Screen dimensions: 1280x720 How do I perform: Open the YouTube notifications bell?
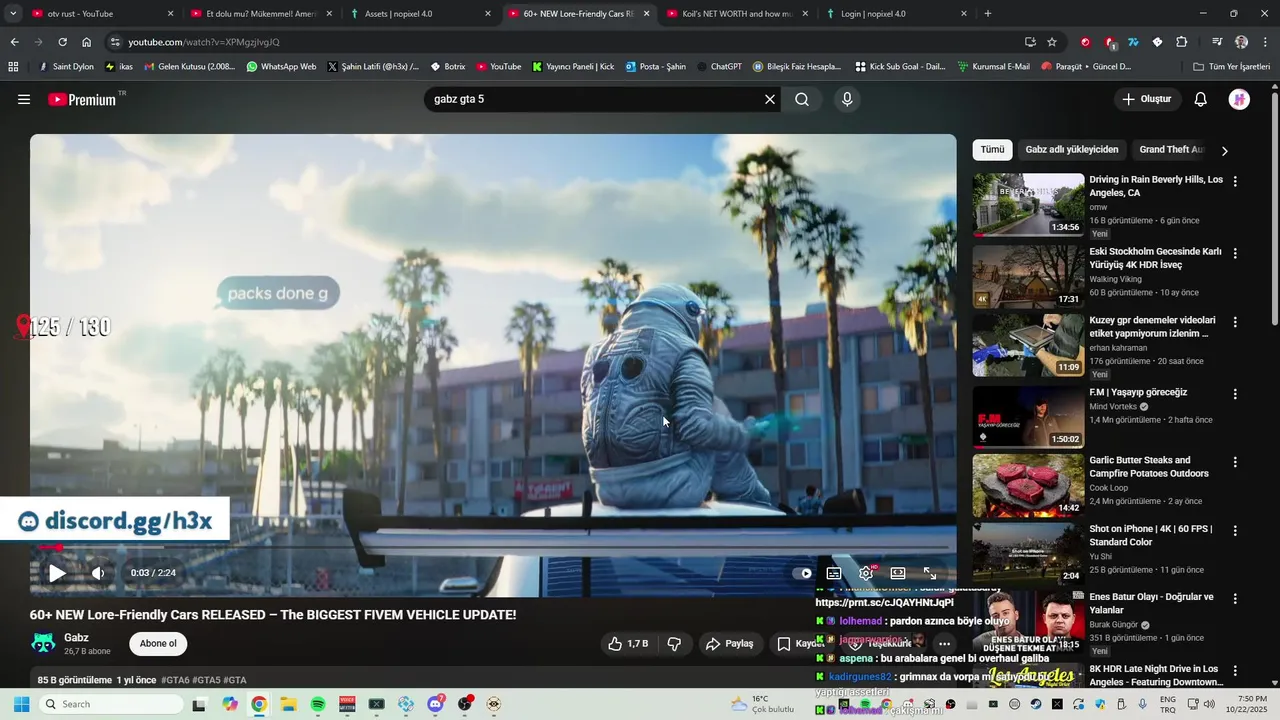click(1201, 99)
